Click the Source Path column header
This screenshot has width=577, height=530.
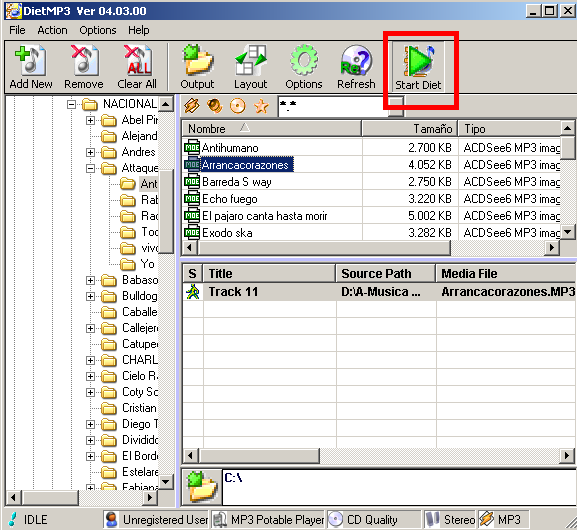[386, 273]
